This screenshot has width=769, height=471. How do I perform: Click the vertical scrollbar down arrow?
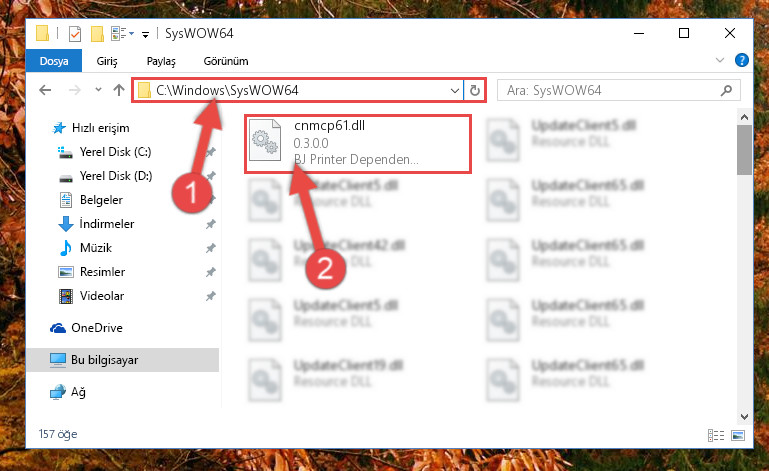pos(744,417)
